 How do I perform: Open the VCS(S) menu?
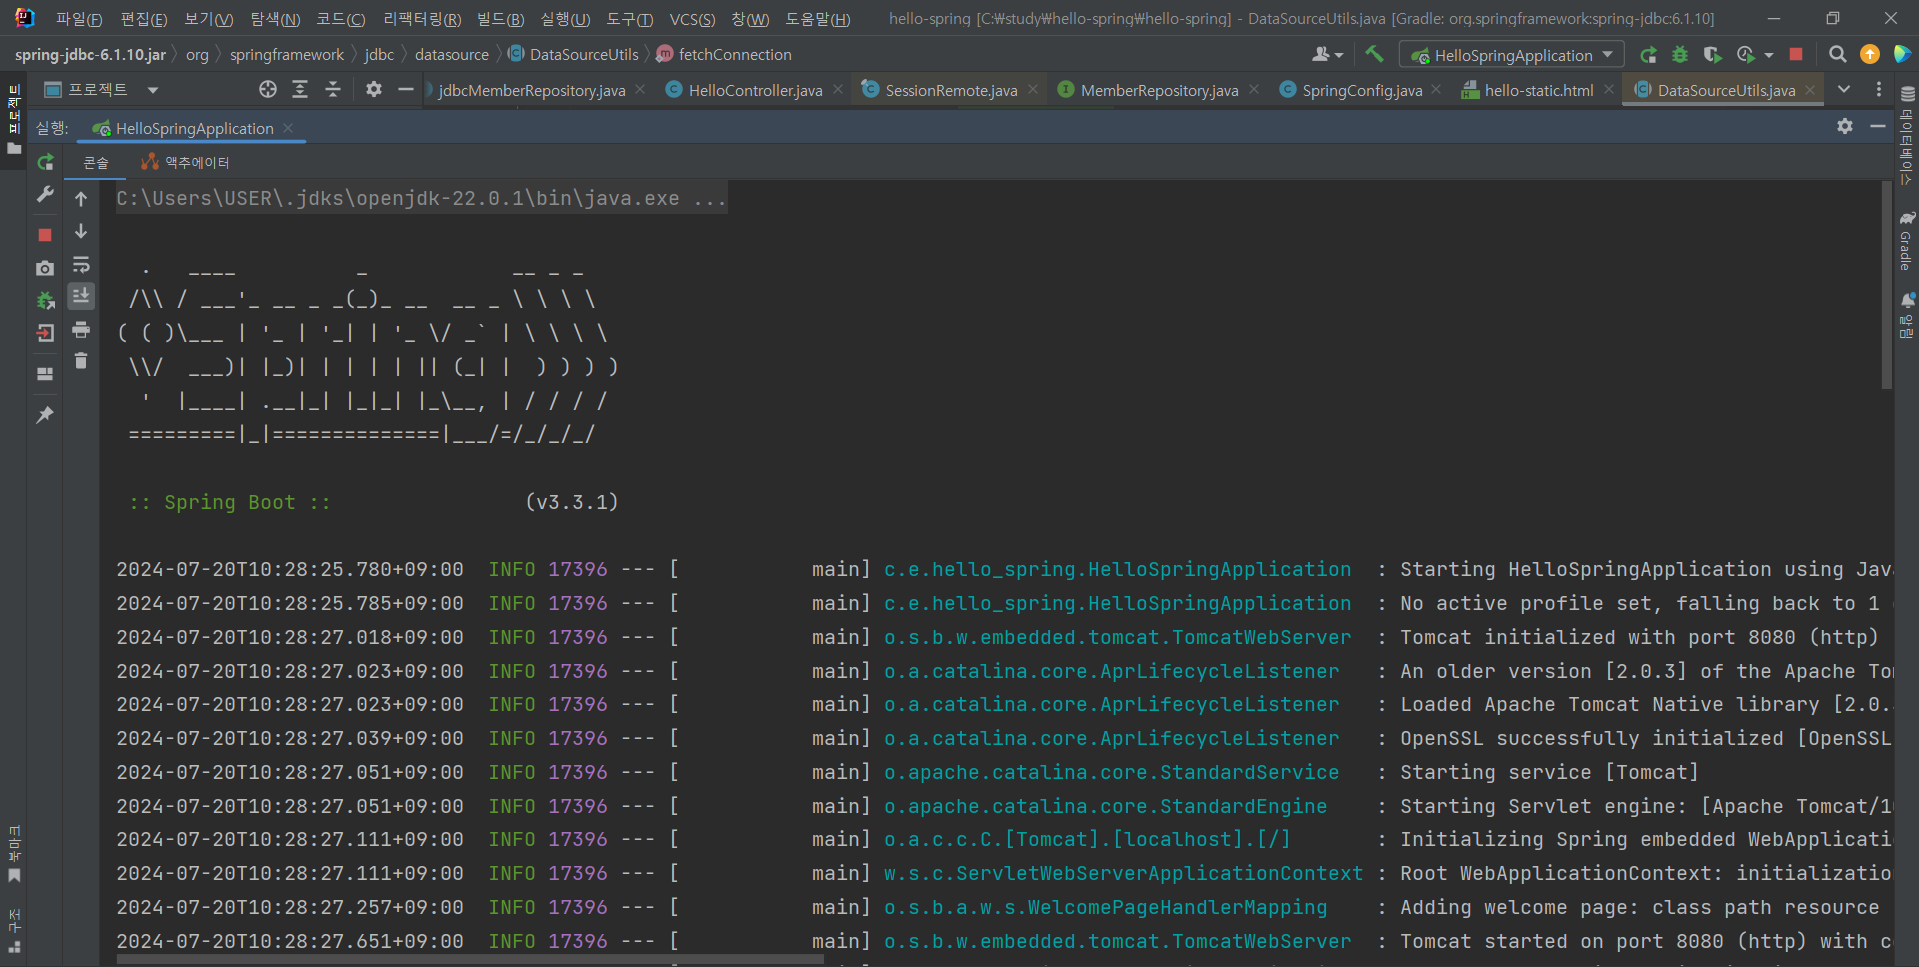pyautogui.click(x=692, y=19)
